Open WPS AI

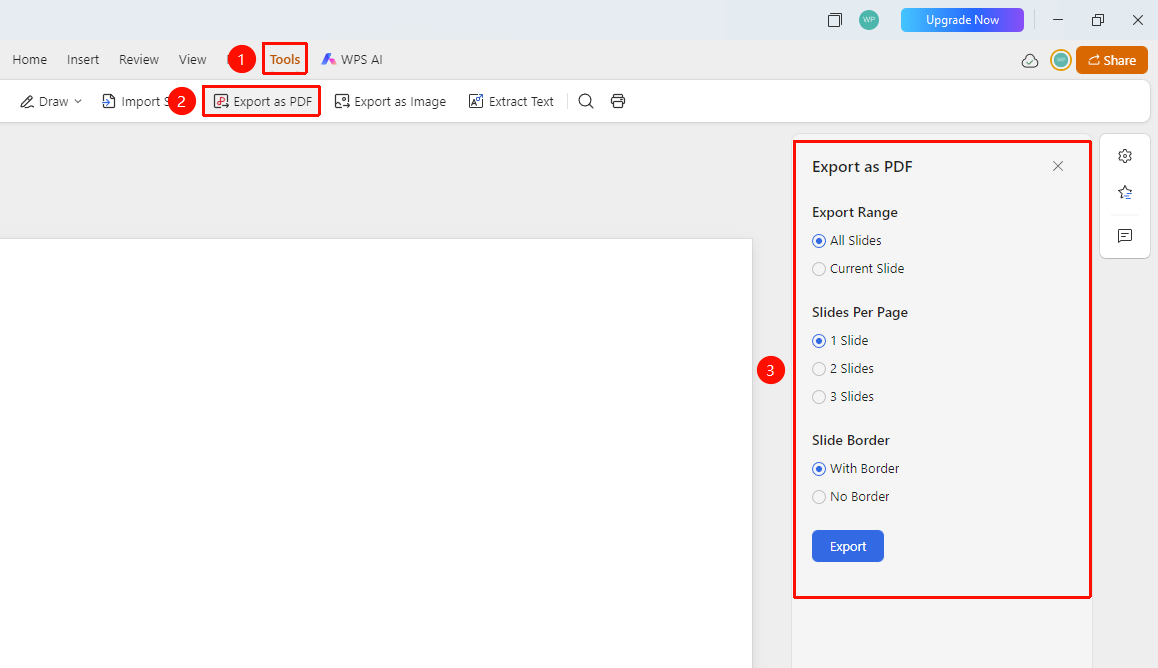coord(352,60)
